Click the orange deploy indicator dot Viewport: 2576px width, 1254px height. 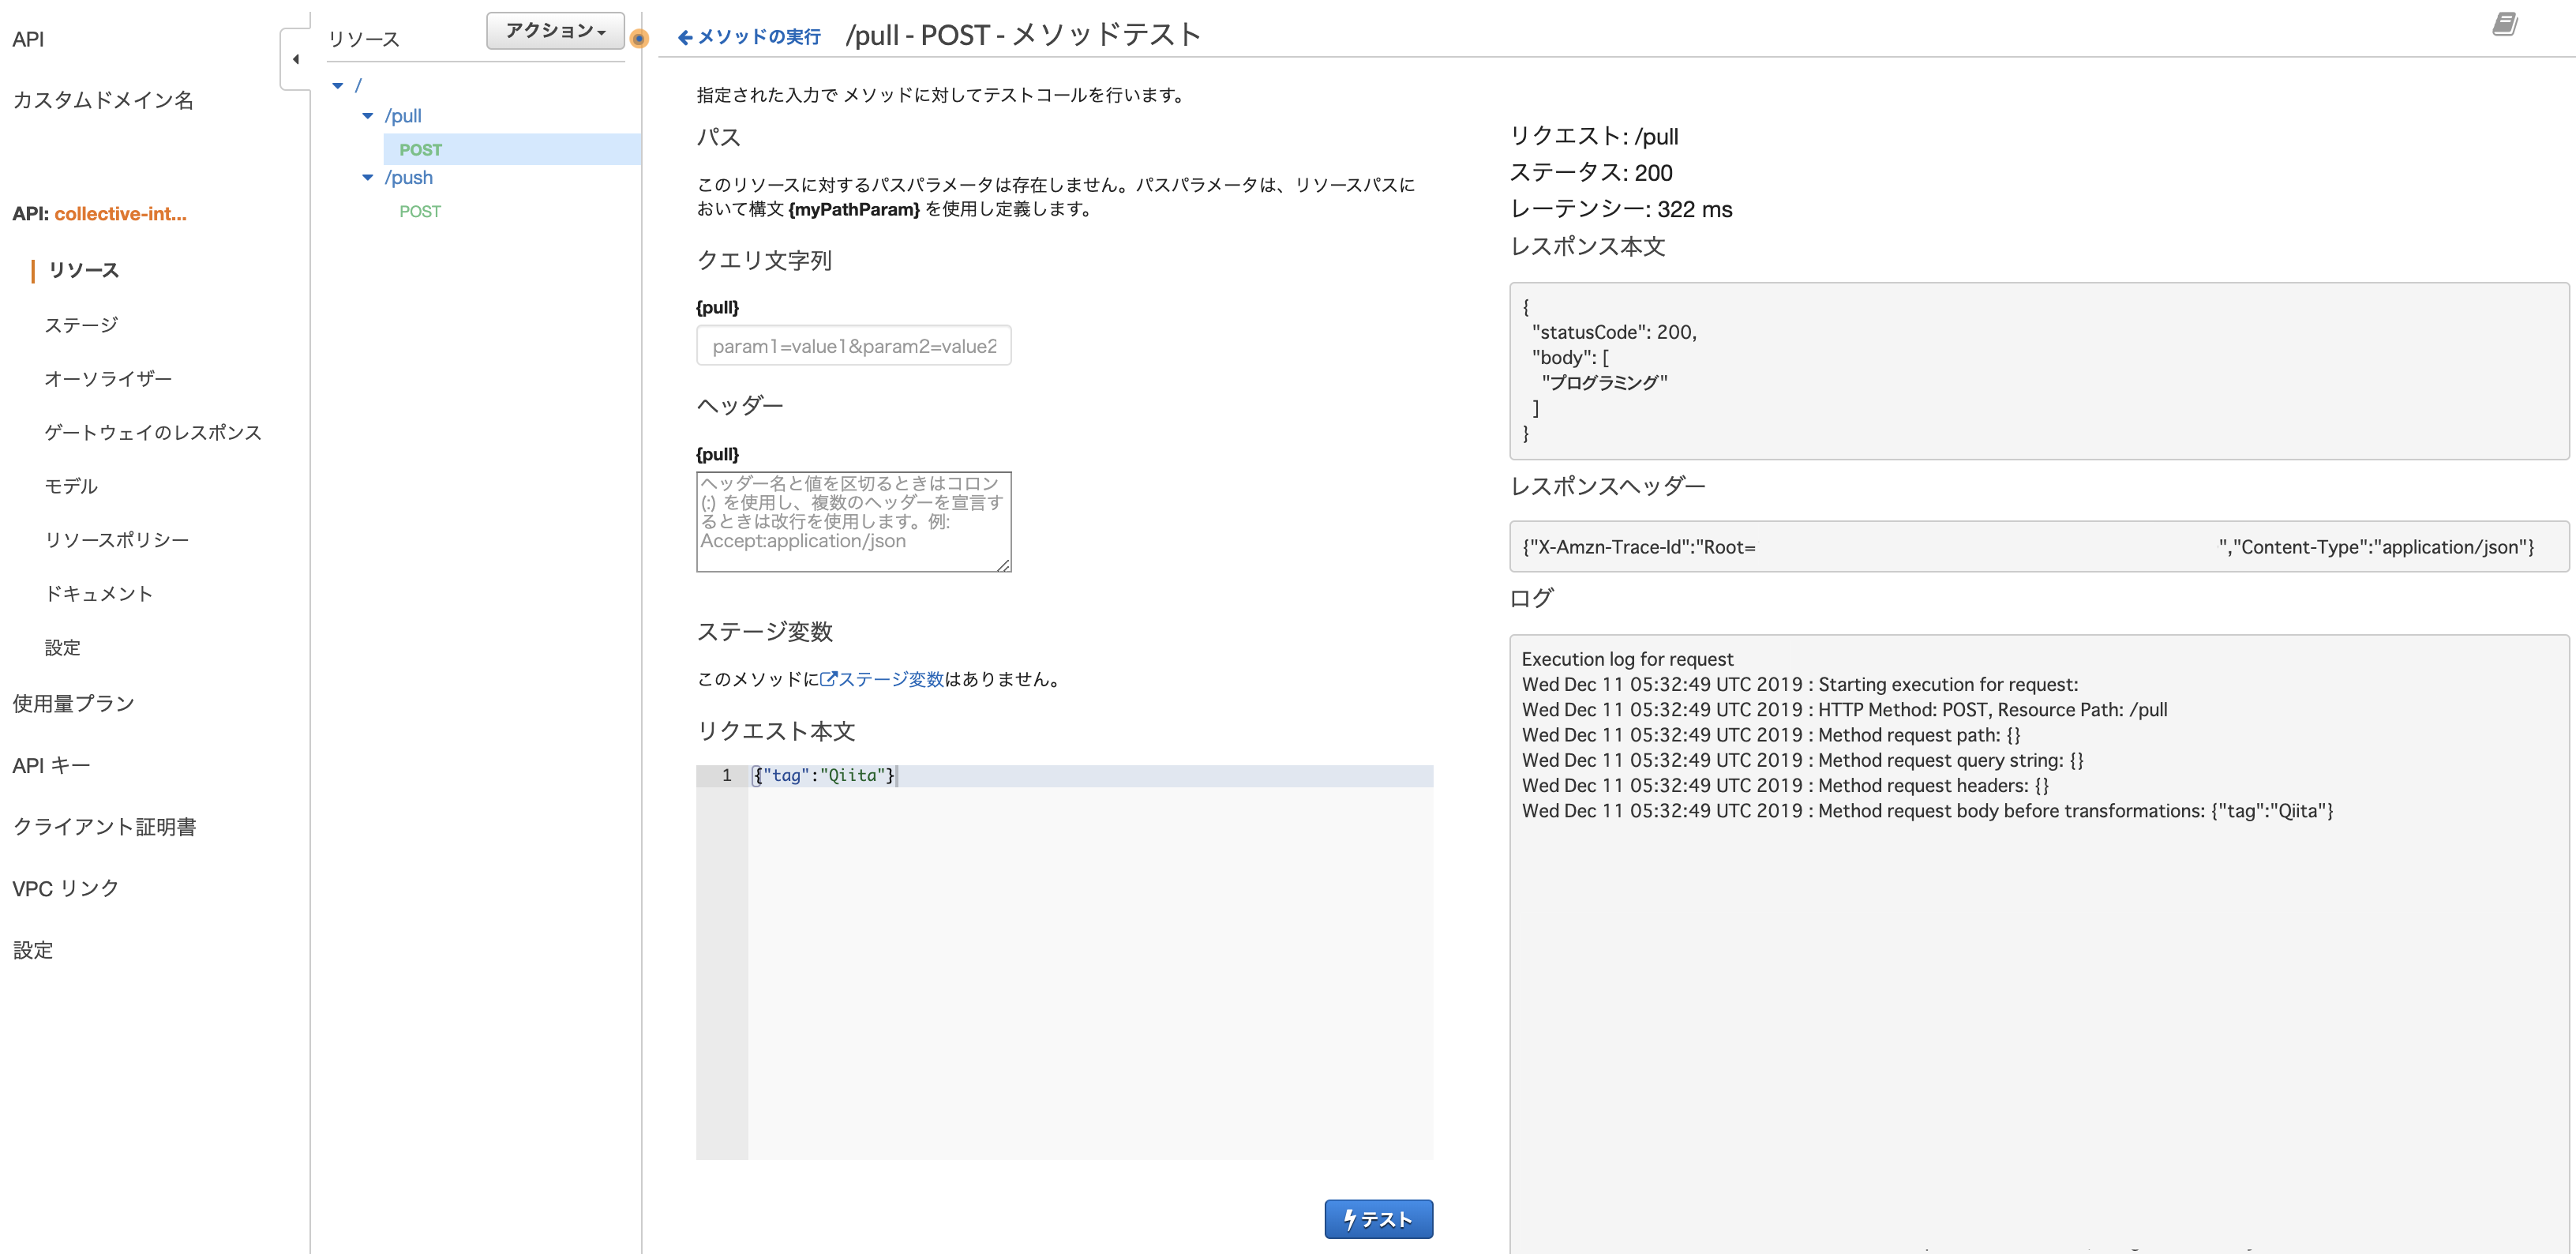coord(640,39)
